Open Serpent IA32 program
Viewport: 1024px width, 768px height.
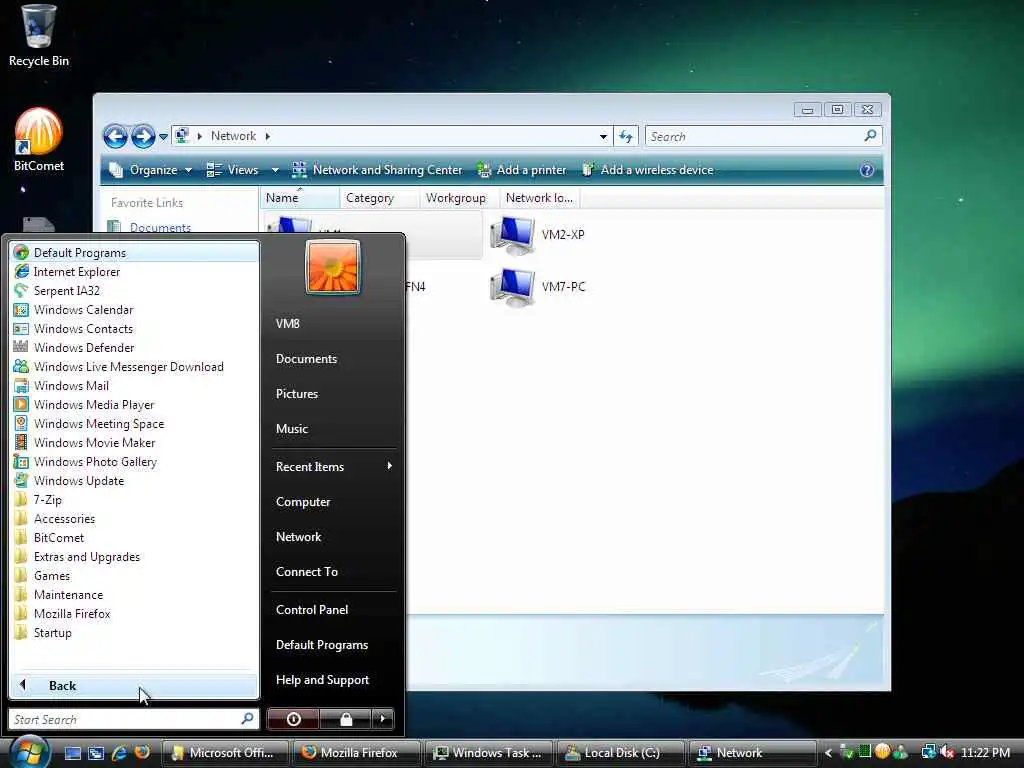[135, 291]
